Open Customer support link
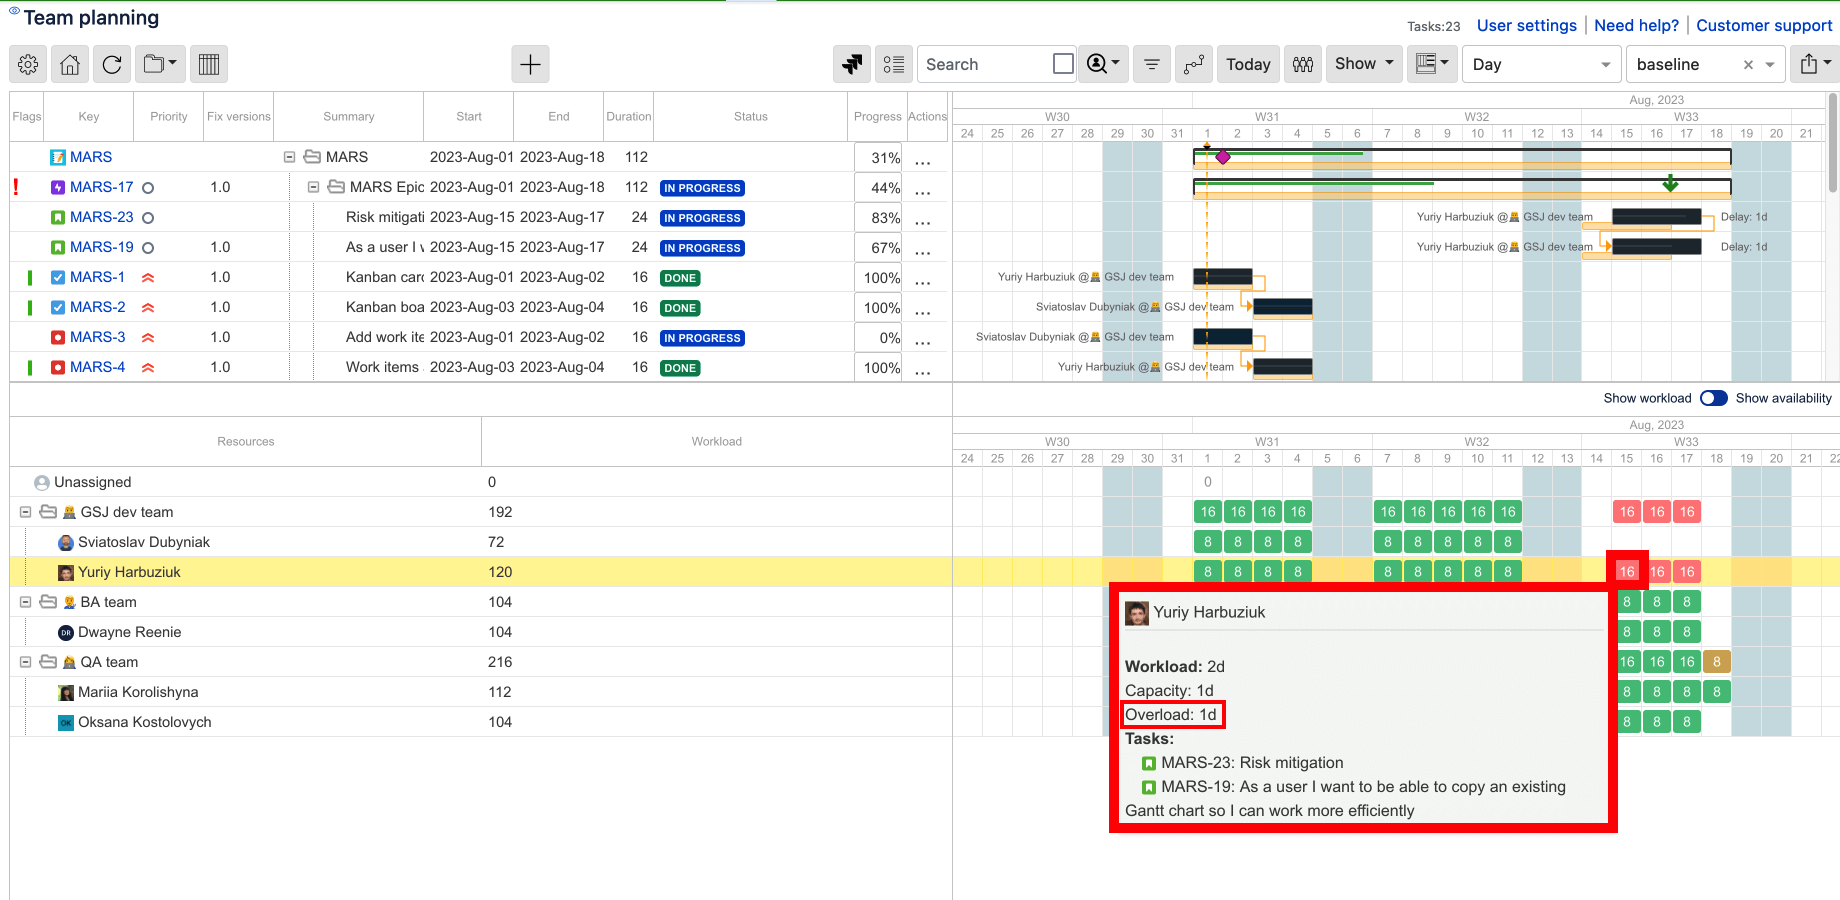This screenshot has width=1840, height=900. 1764,26
